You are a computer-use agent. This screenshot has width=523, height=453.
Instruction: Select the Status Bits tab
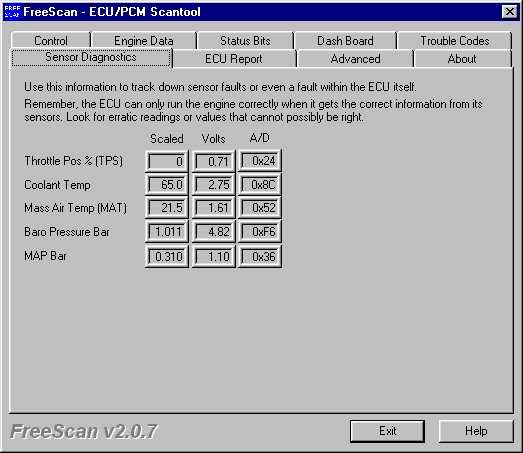click(x=245, y=41)
